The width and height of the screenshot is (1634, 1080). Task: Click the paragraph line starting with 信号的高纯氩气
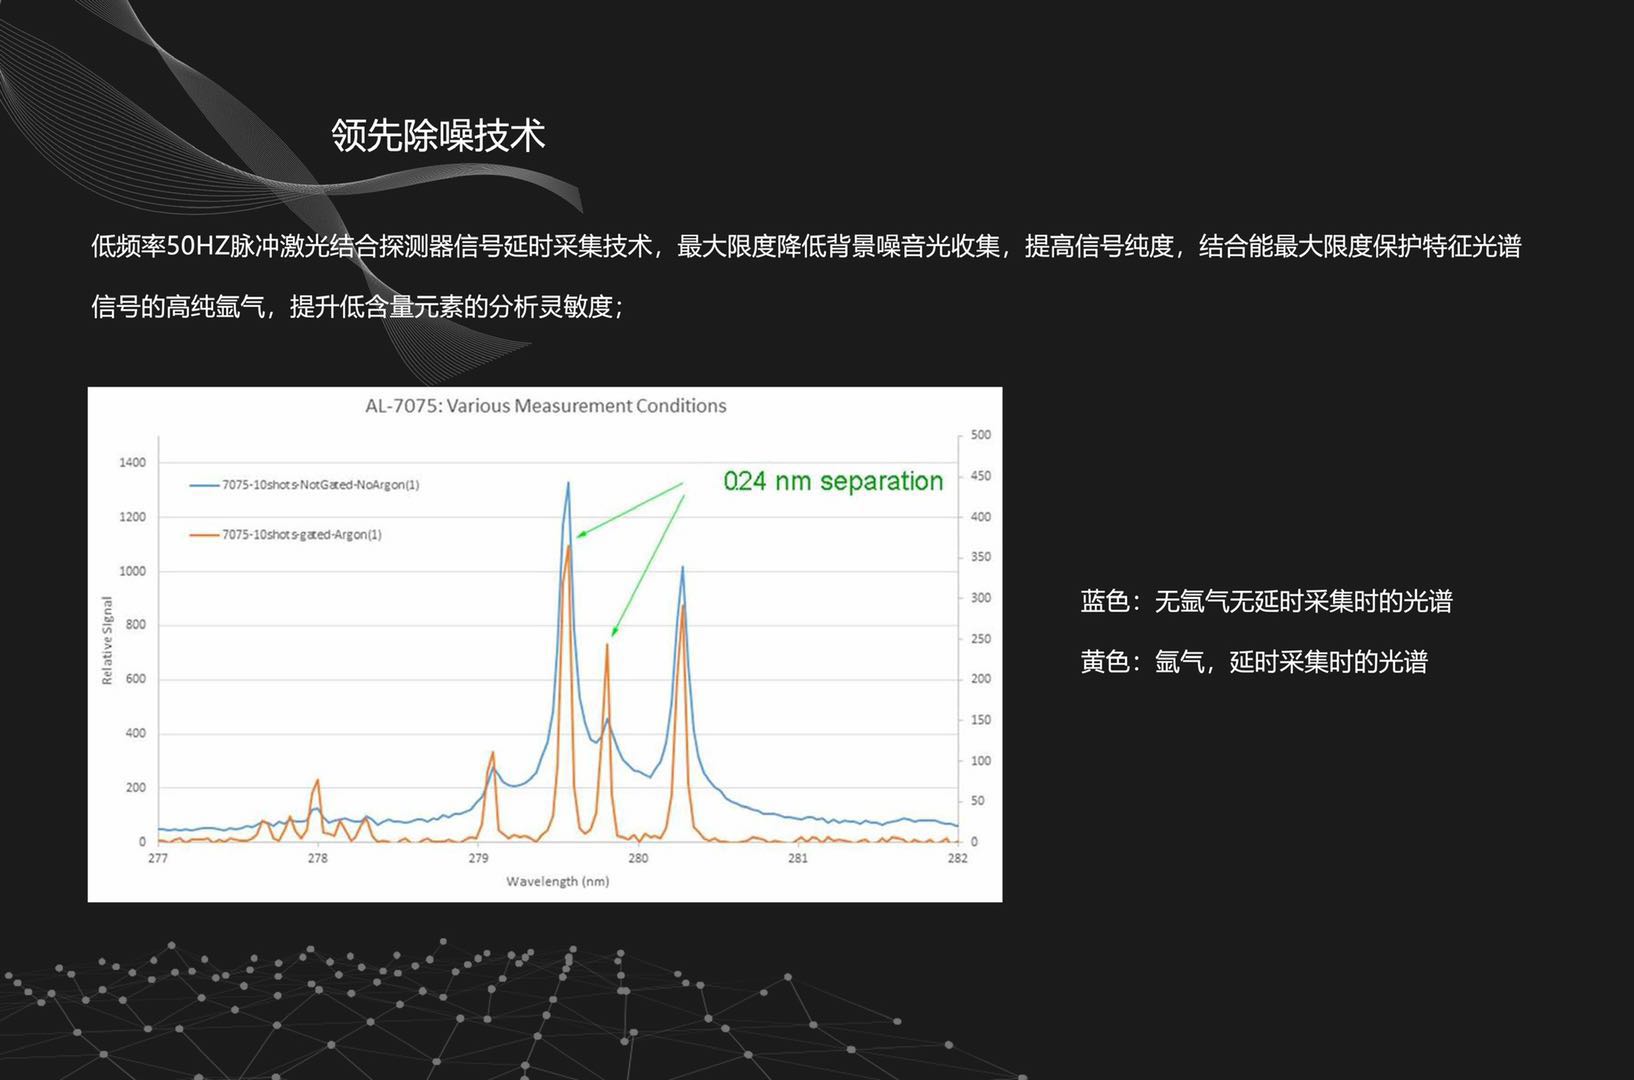tap(357, 307)
